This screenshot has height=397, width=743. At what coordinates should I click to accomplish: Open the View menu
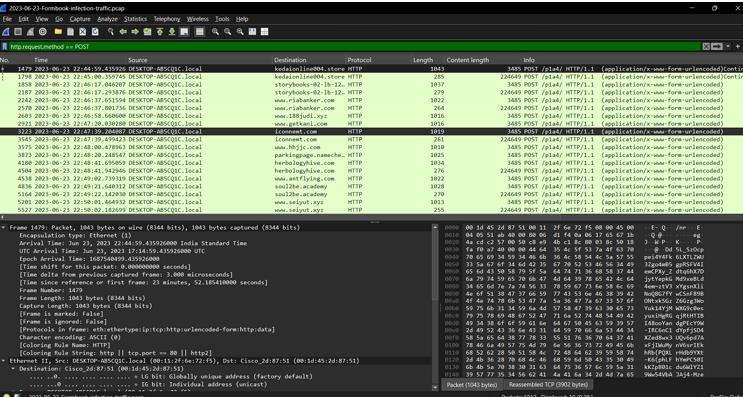pyautogui.click(x=42, y=19)
